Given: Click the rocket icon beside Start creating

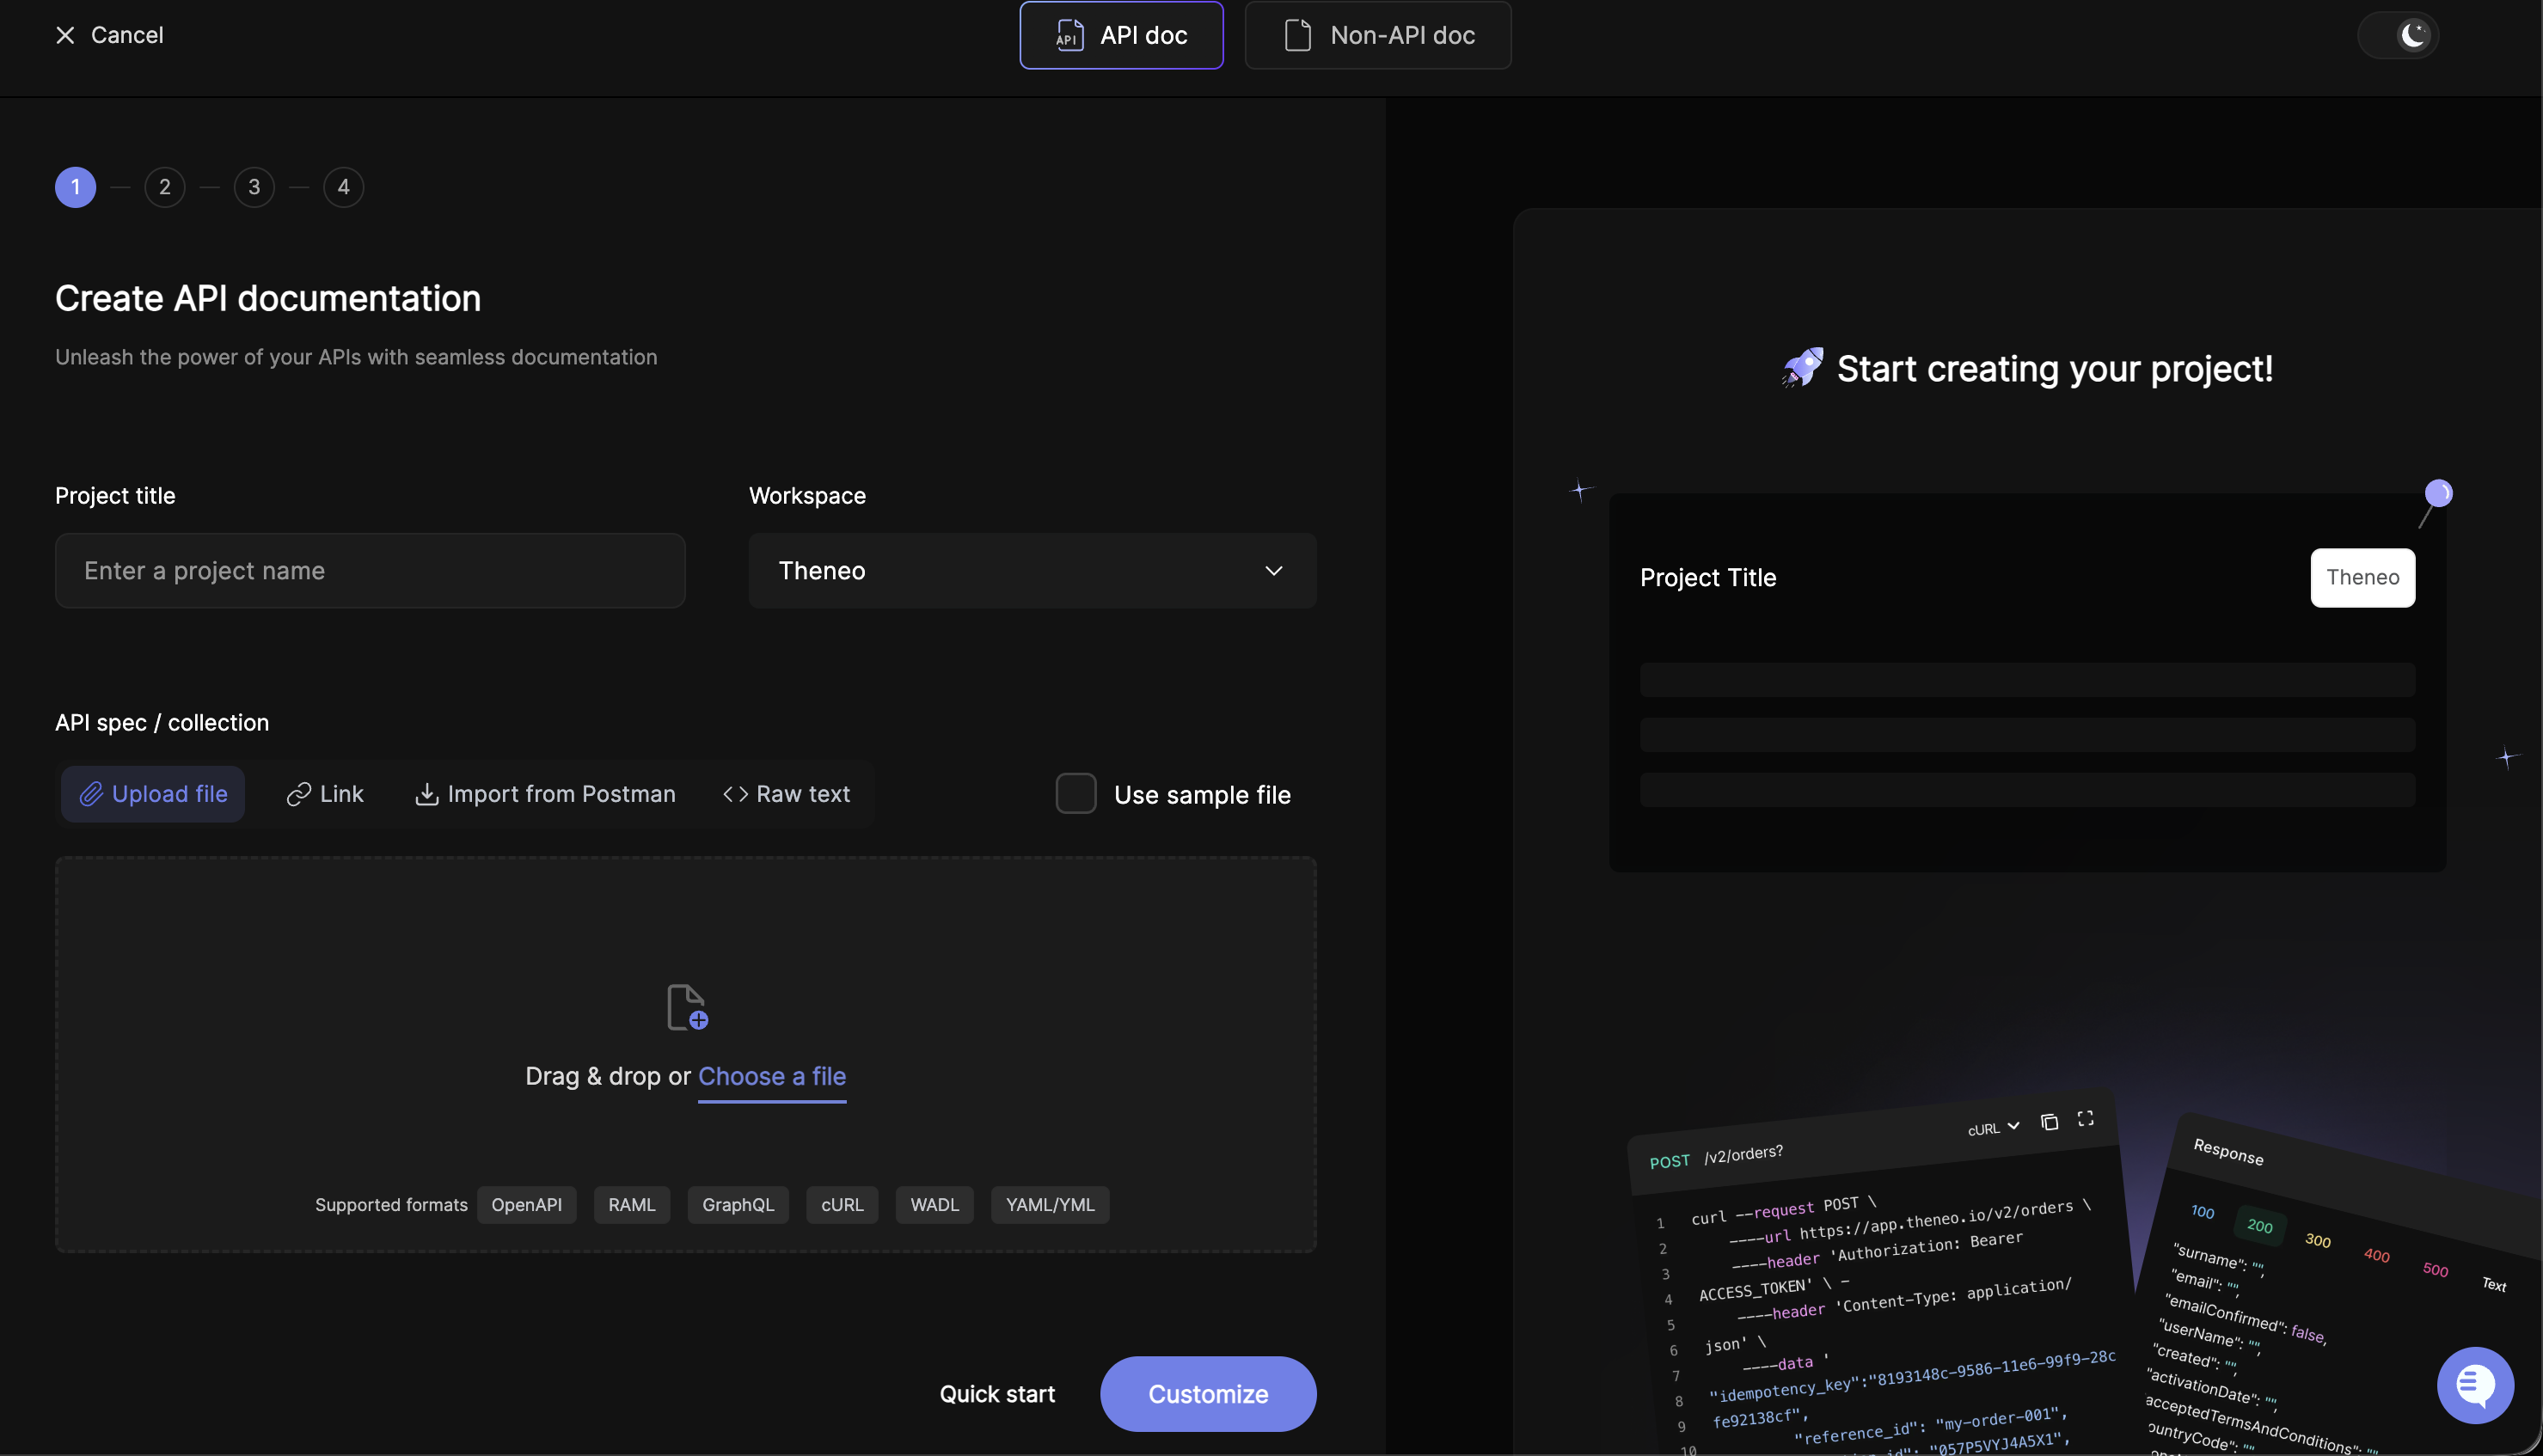Looking at the screenshot, I should (1803, 368).
